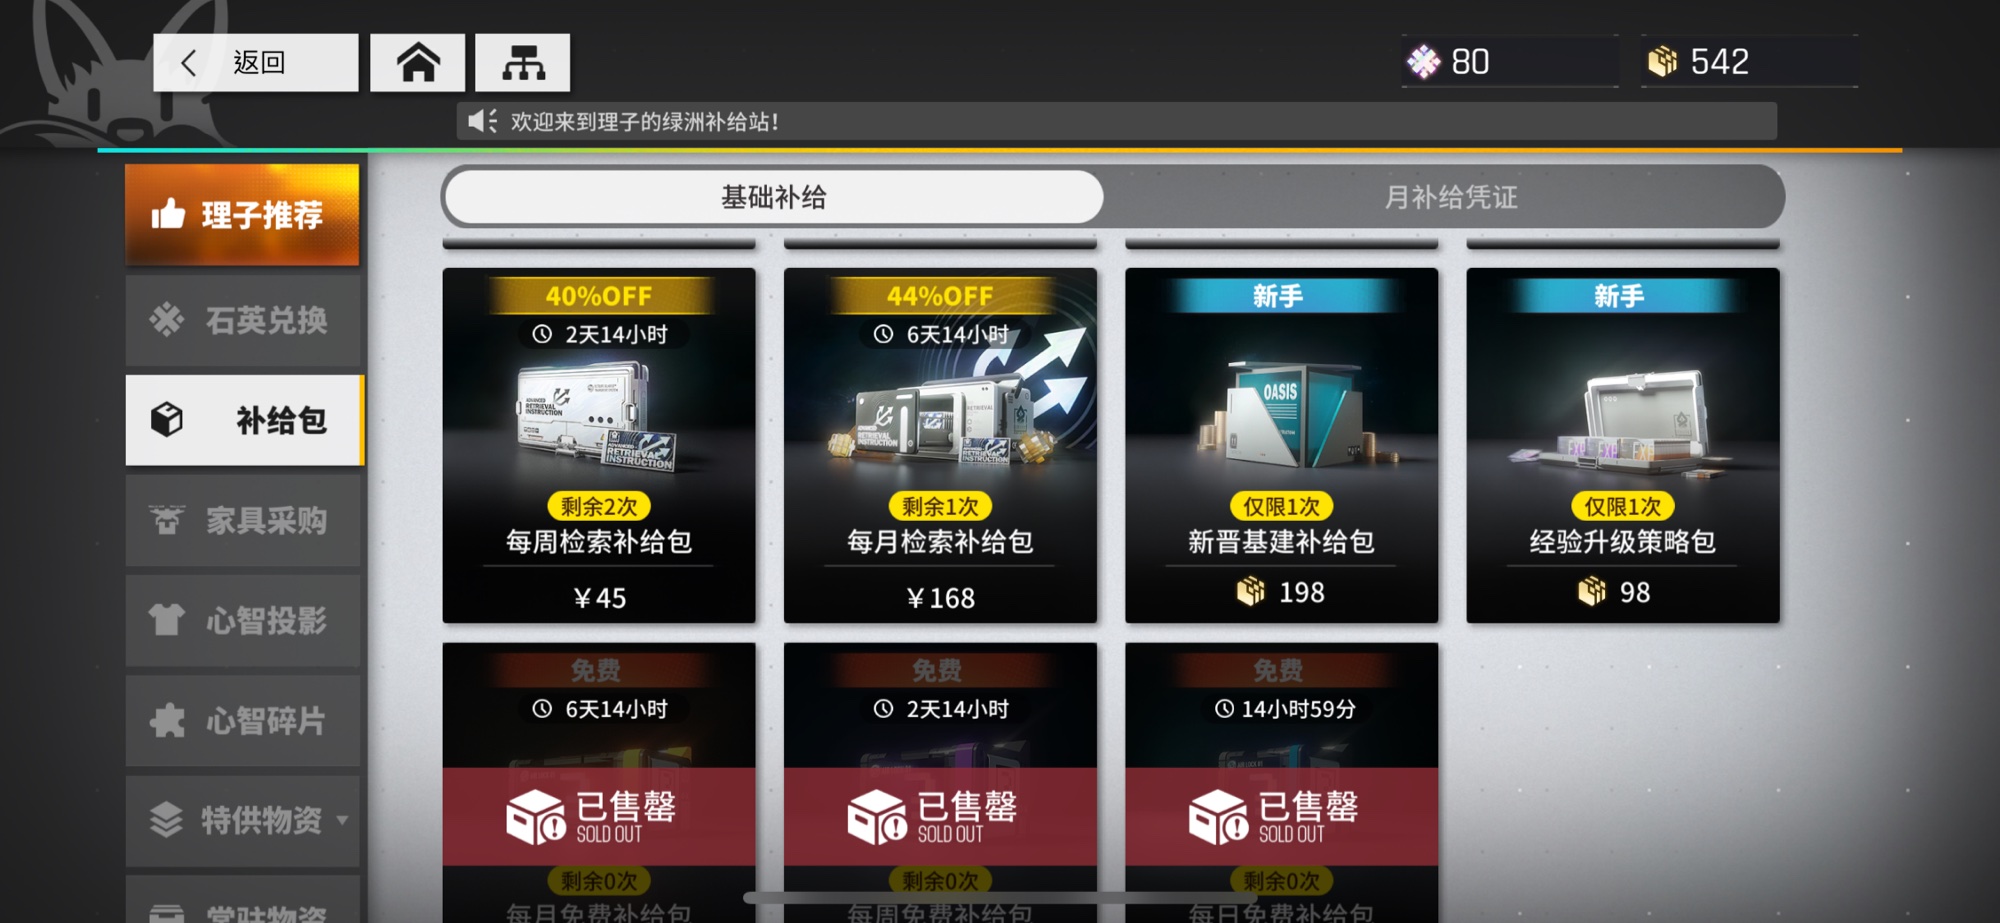
Task: Select the 基础补给 tab
Action: click(x=774, y=197)
